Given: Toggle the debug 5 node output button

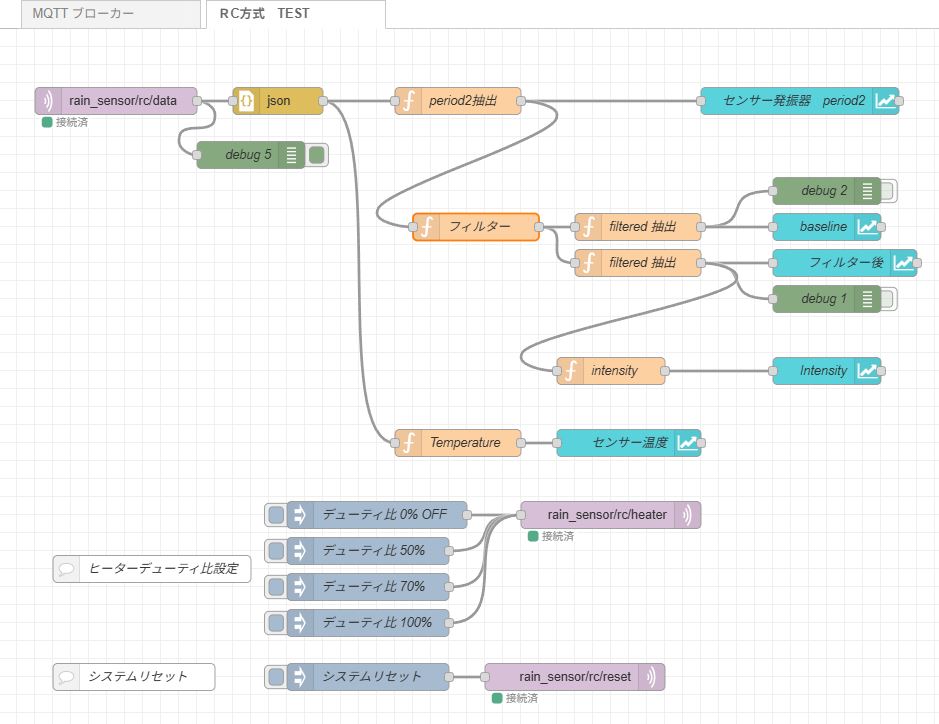Looking at the screenshot, I should (x=317, y=155).
